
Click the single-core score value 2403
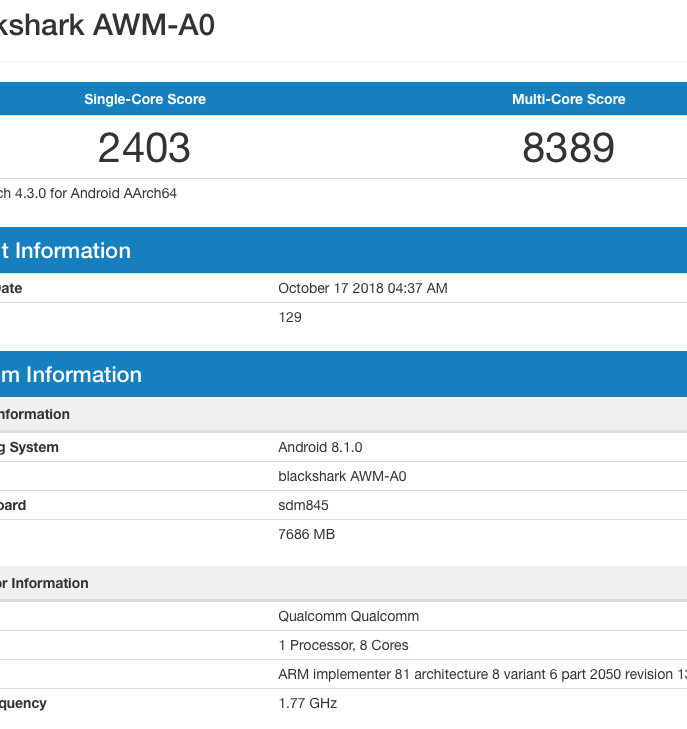pos(144,148)
